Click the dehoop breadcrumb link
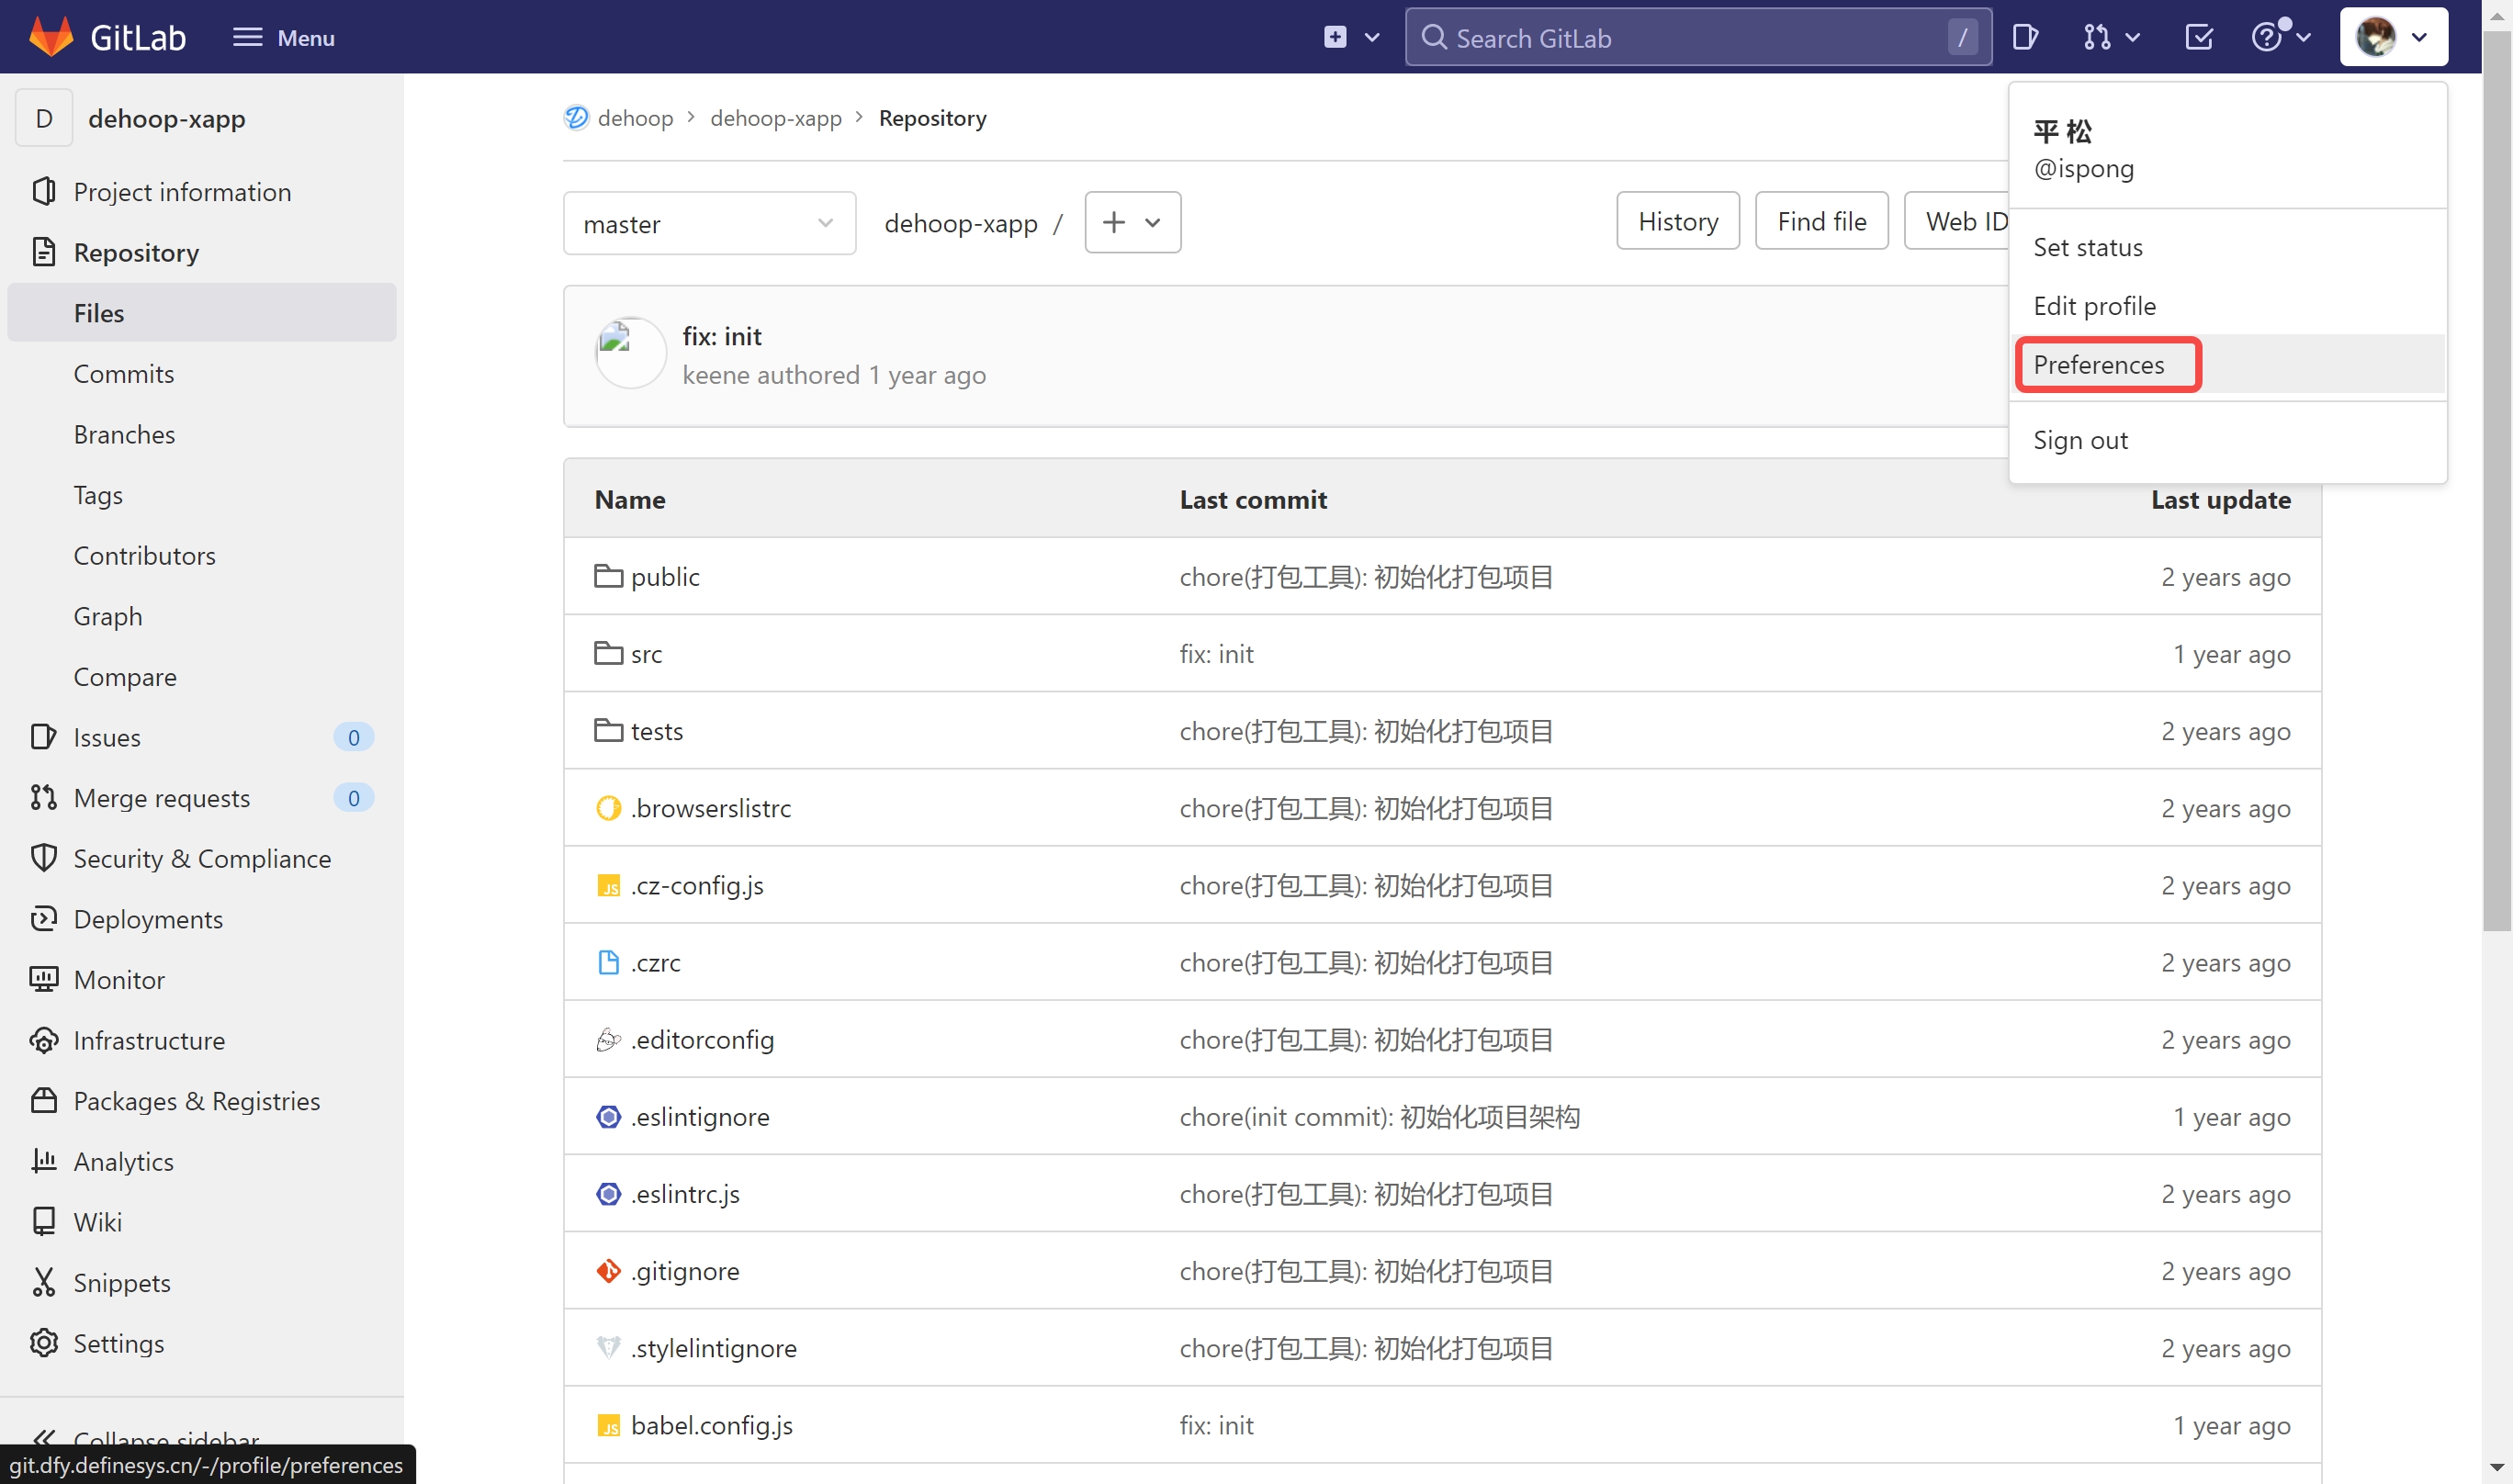 click(x=635, y=118)
